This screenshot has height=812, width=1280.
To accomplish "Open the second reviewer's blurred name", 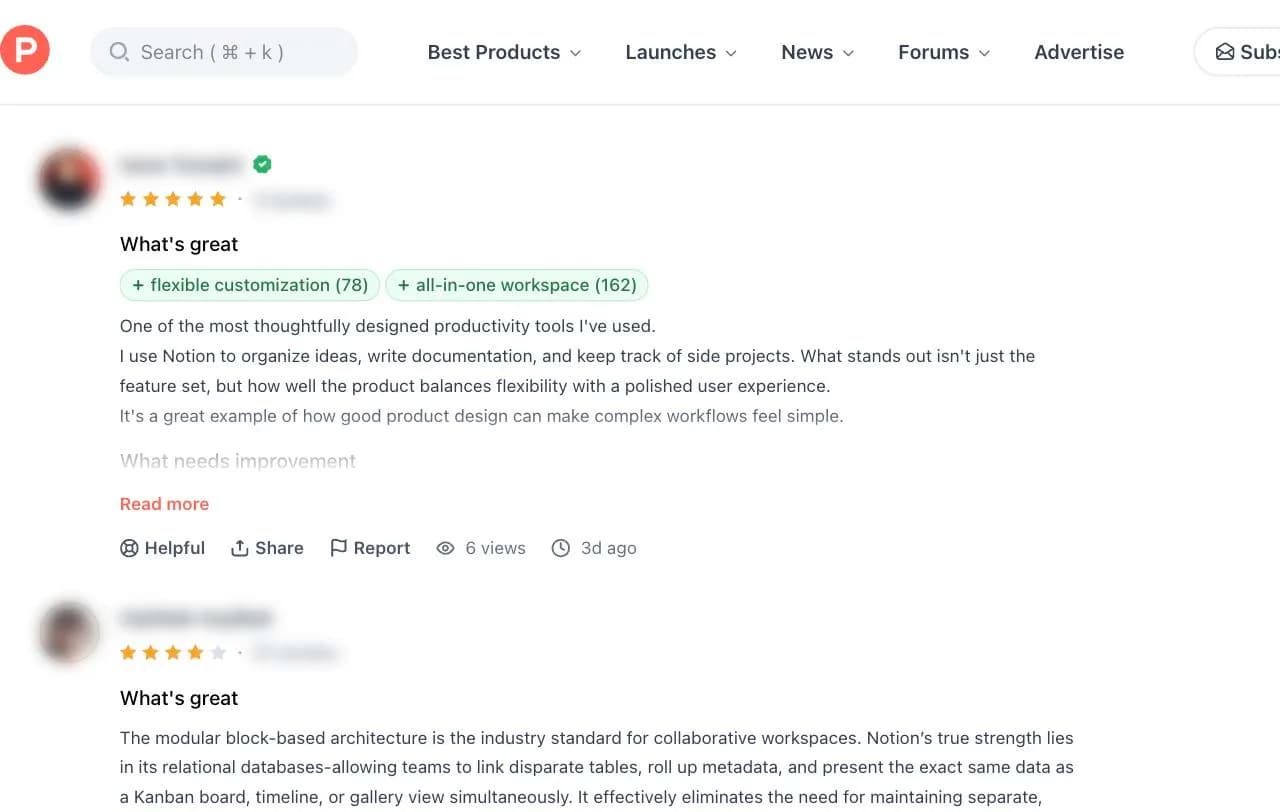I will (x=196, y=618).
